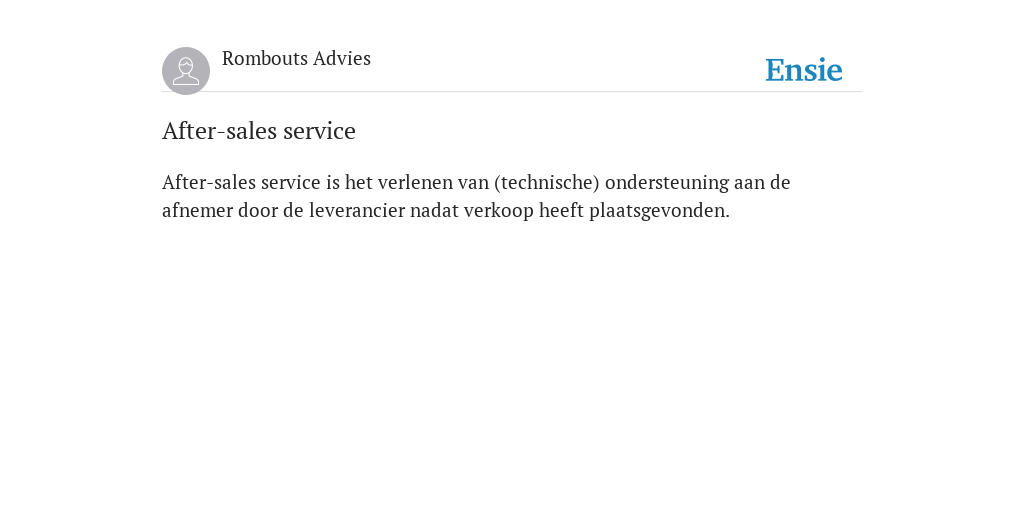Click the horizontal divider line below the header

point(512,91)
